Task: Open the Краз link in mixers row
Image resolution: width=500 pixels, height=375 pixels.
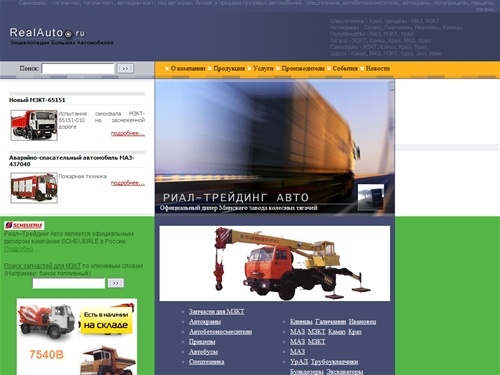Action: coord(355,332)
